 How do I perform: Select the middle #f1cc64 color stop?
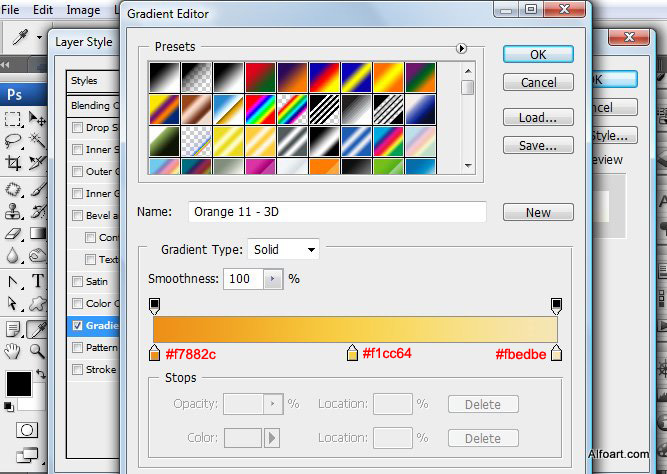352,353
